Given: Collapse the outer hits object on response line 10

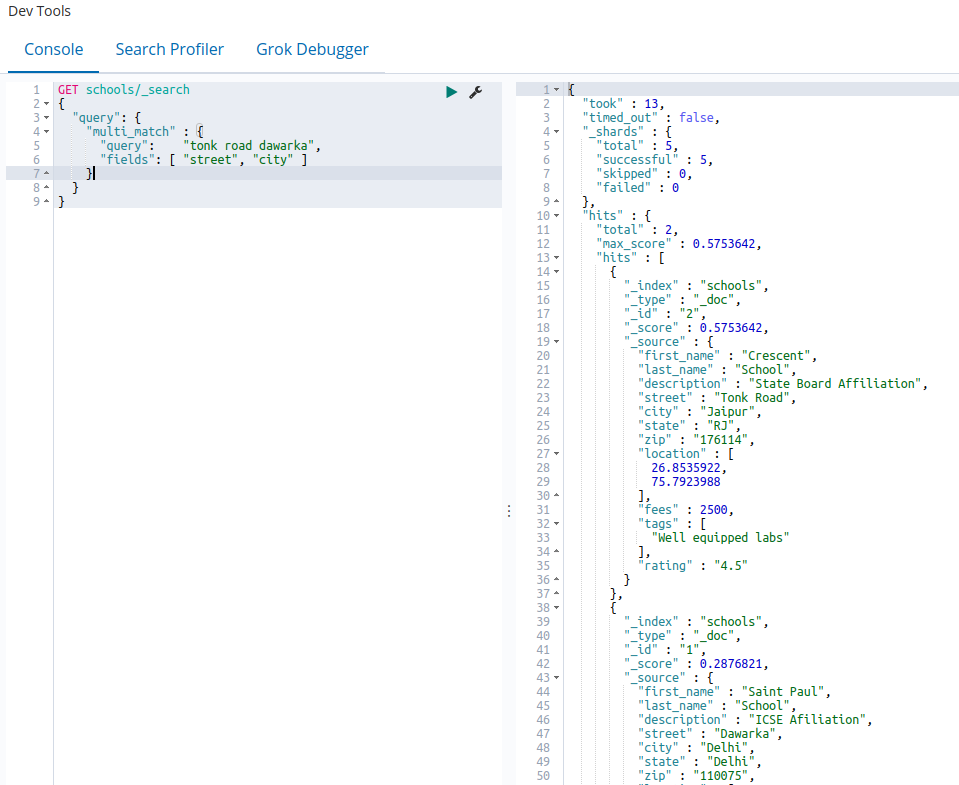Looking at the screenshot, I should [x=557, y=216].
